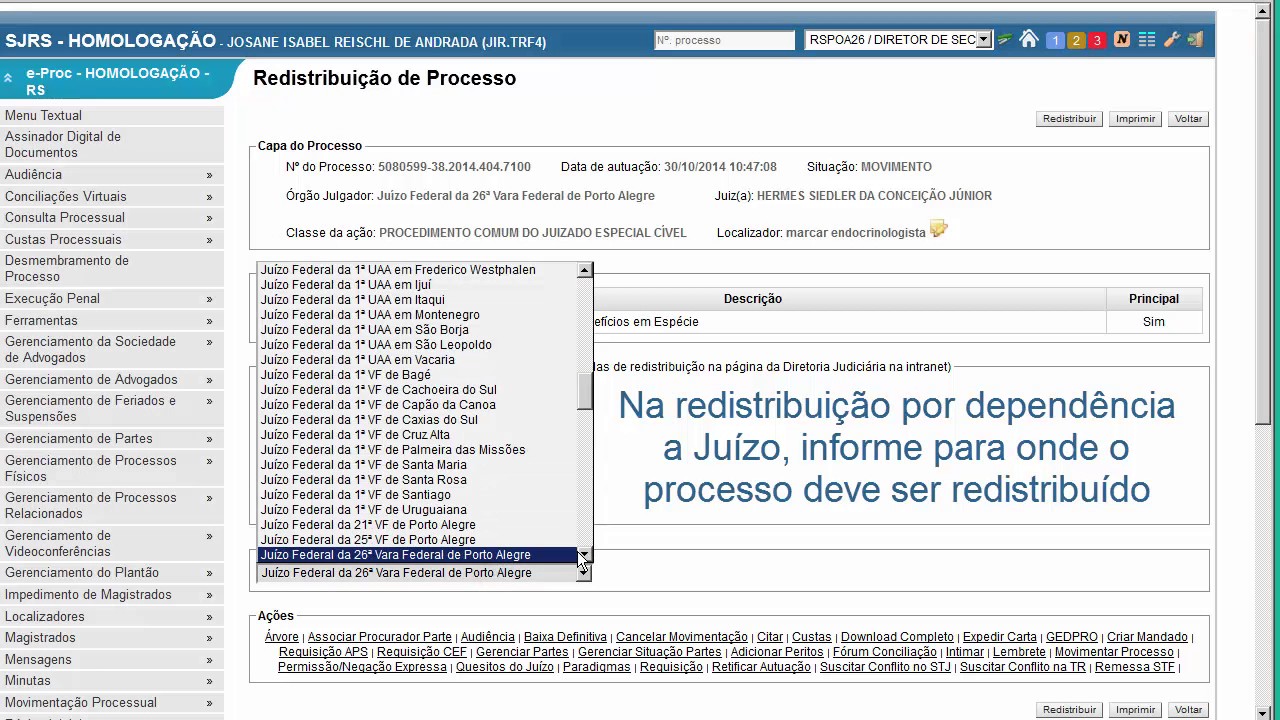
Task: Click the top Redistribuir button
Action: 1069,118
